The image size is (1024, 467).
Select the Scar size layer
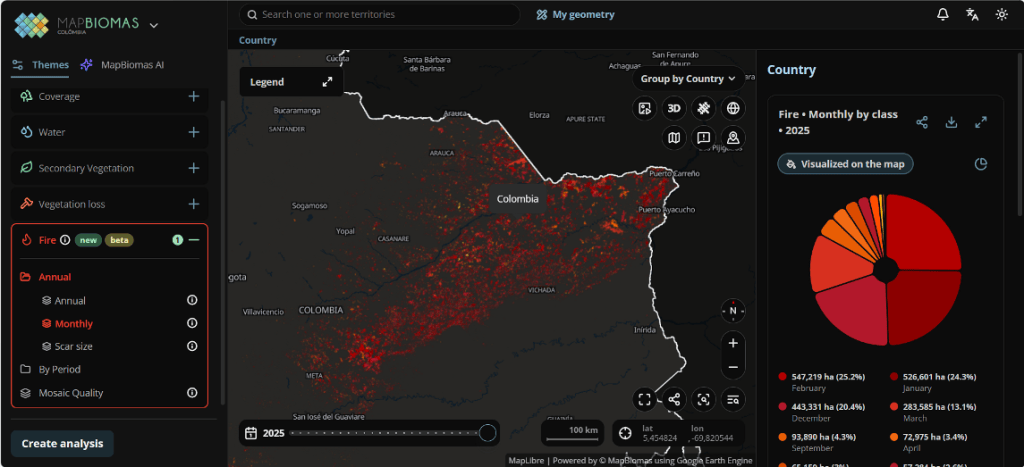point(73,346)
